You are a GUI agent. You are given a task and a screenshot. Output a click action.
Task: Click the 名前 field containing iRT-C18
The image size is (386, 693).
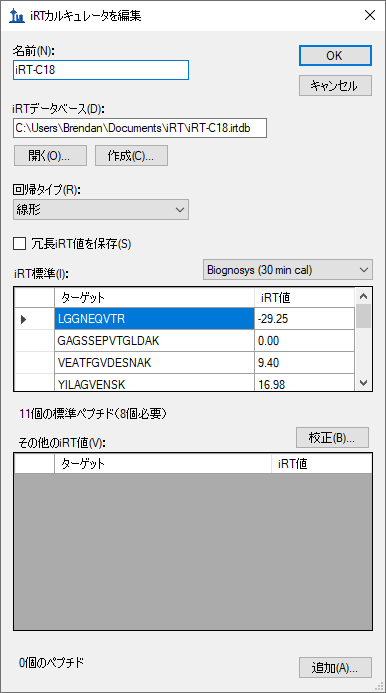click(x=101, y=70)
